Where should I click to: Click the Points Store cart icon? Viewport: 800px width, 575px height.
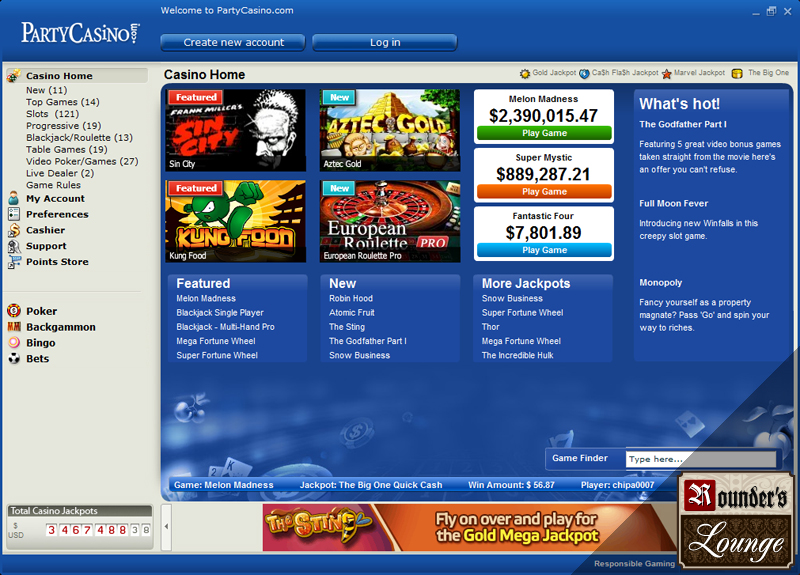(14, 262)
